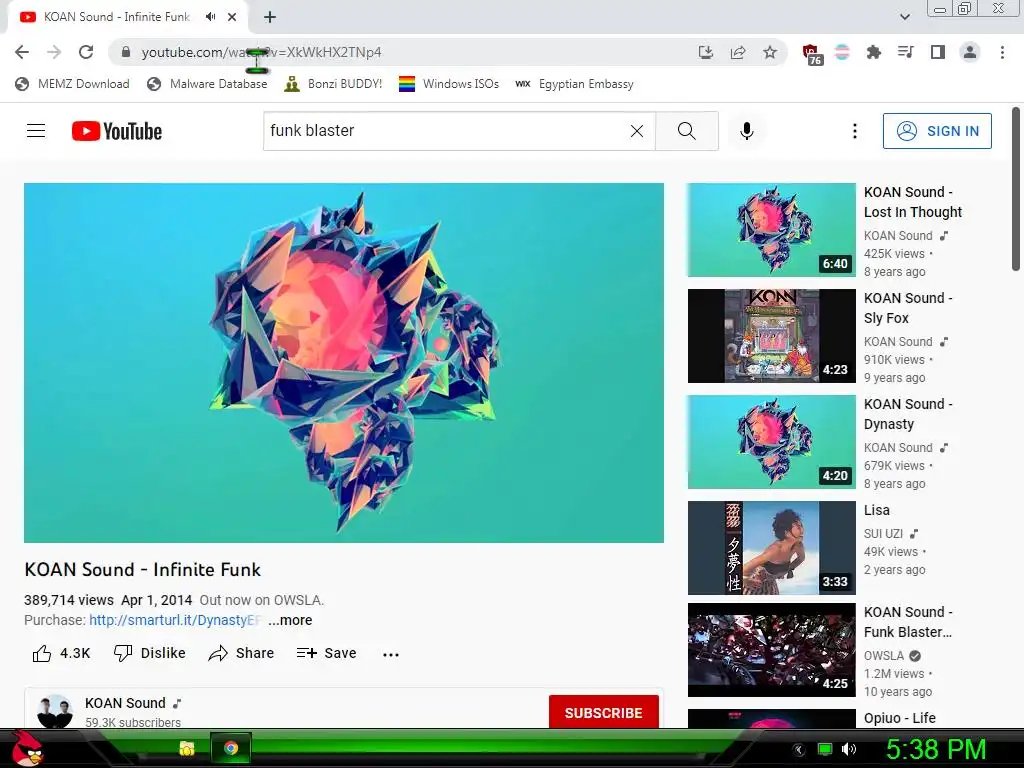Image resolution: width=1024 pixels, height=768 pixels.
Task: Expand the description with ...more
Action: tap(290, 620)
